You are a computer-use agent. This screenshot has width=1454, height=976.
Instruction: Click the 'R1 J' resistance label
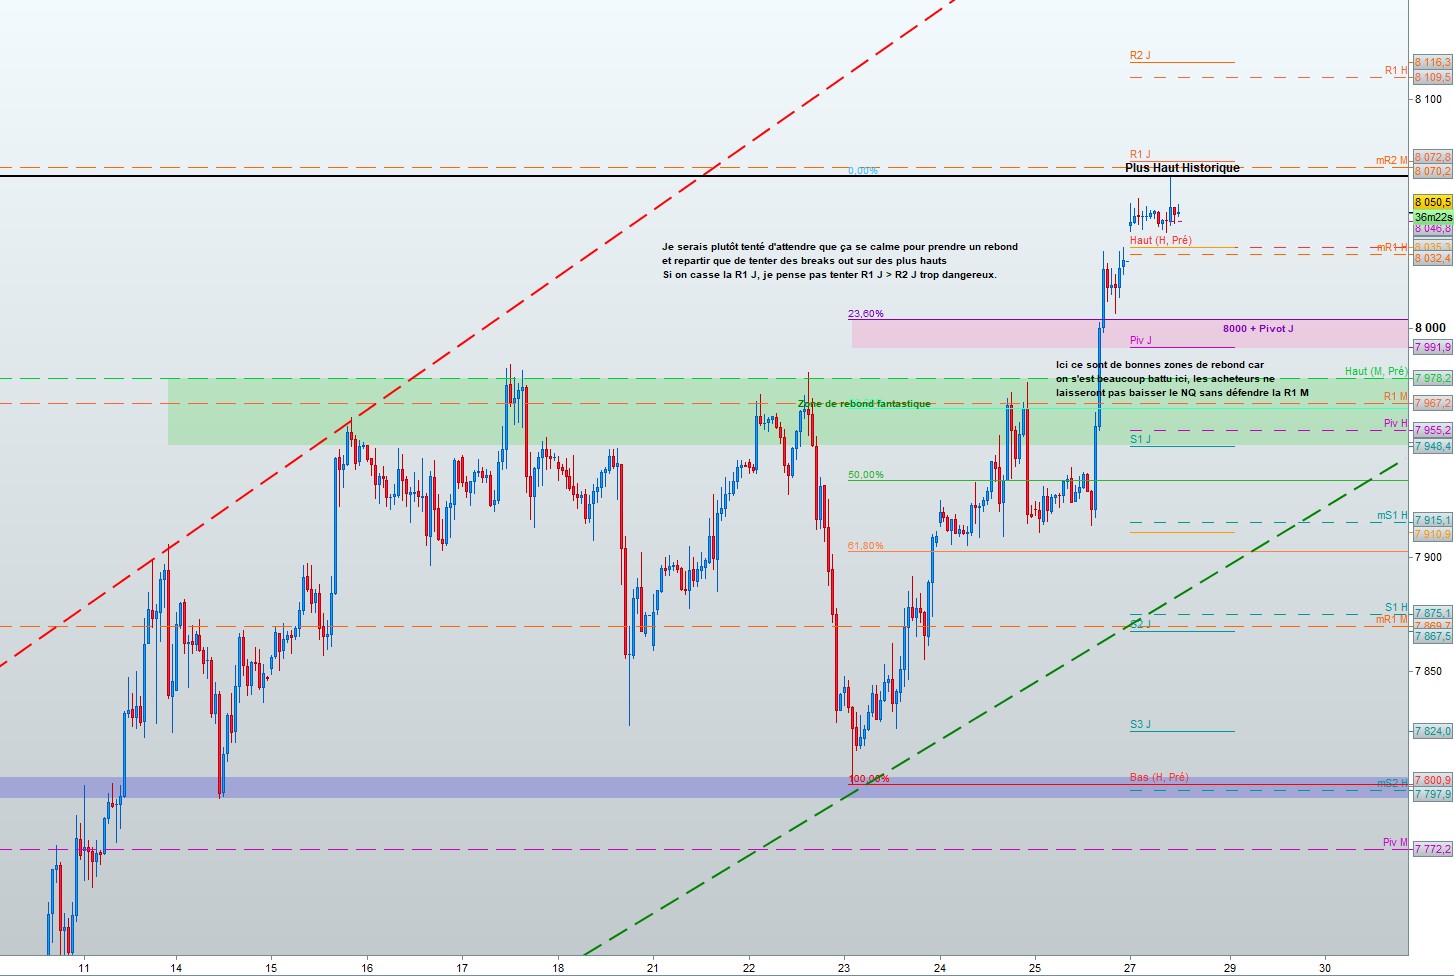tap(1140, 155)
